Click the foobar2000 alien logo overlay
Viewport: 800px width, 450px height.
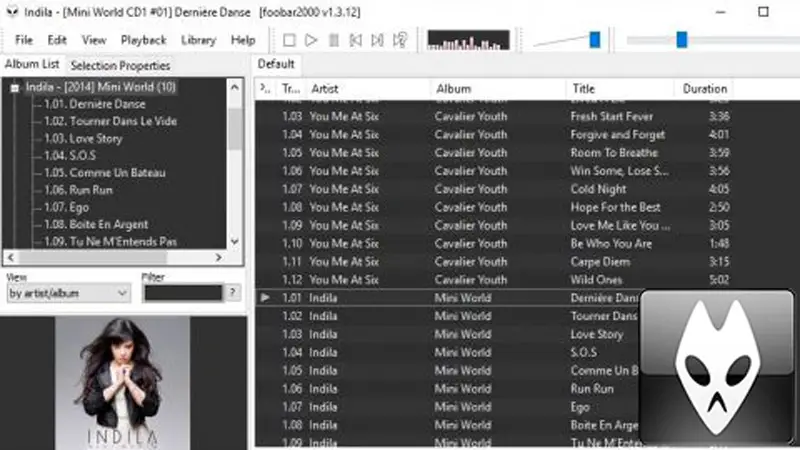click(717, 367)
